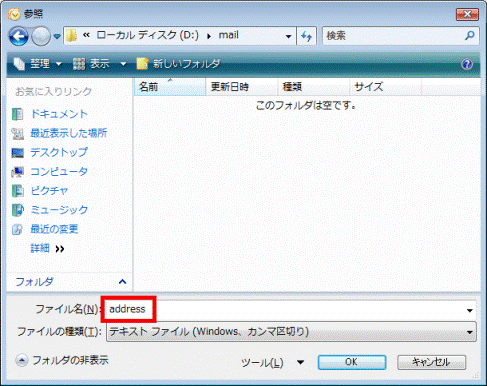Open コンピュータ favorite link
487x386 pixels.
coord(59,171)
